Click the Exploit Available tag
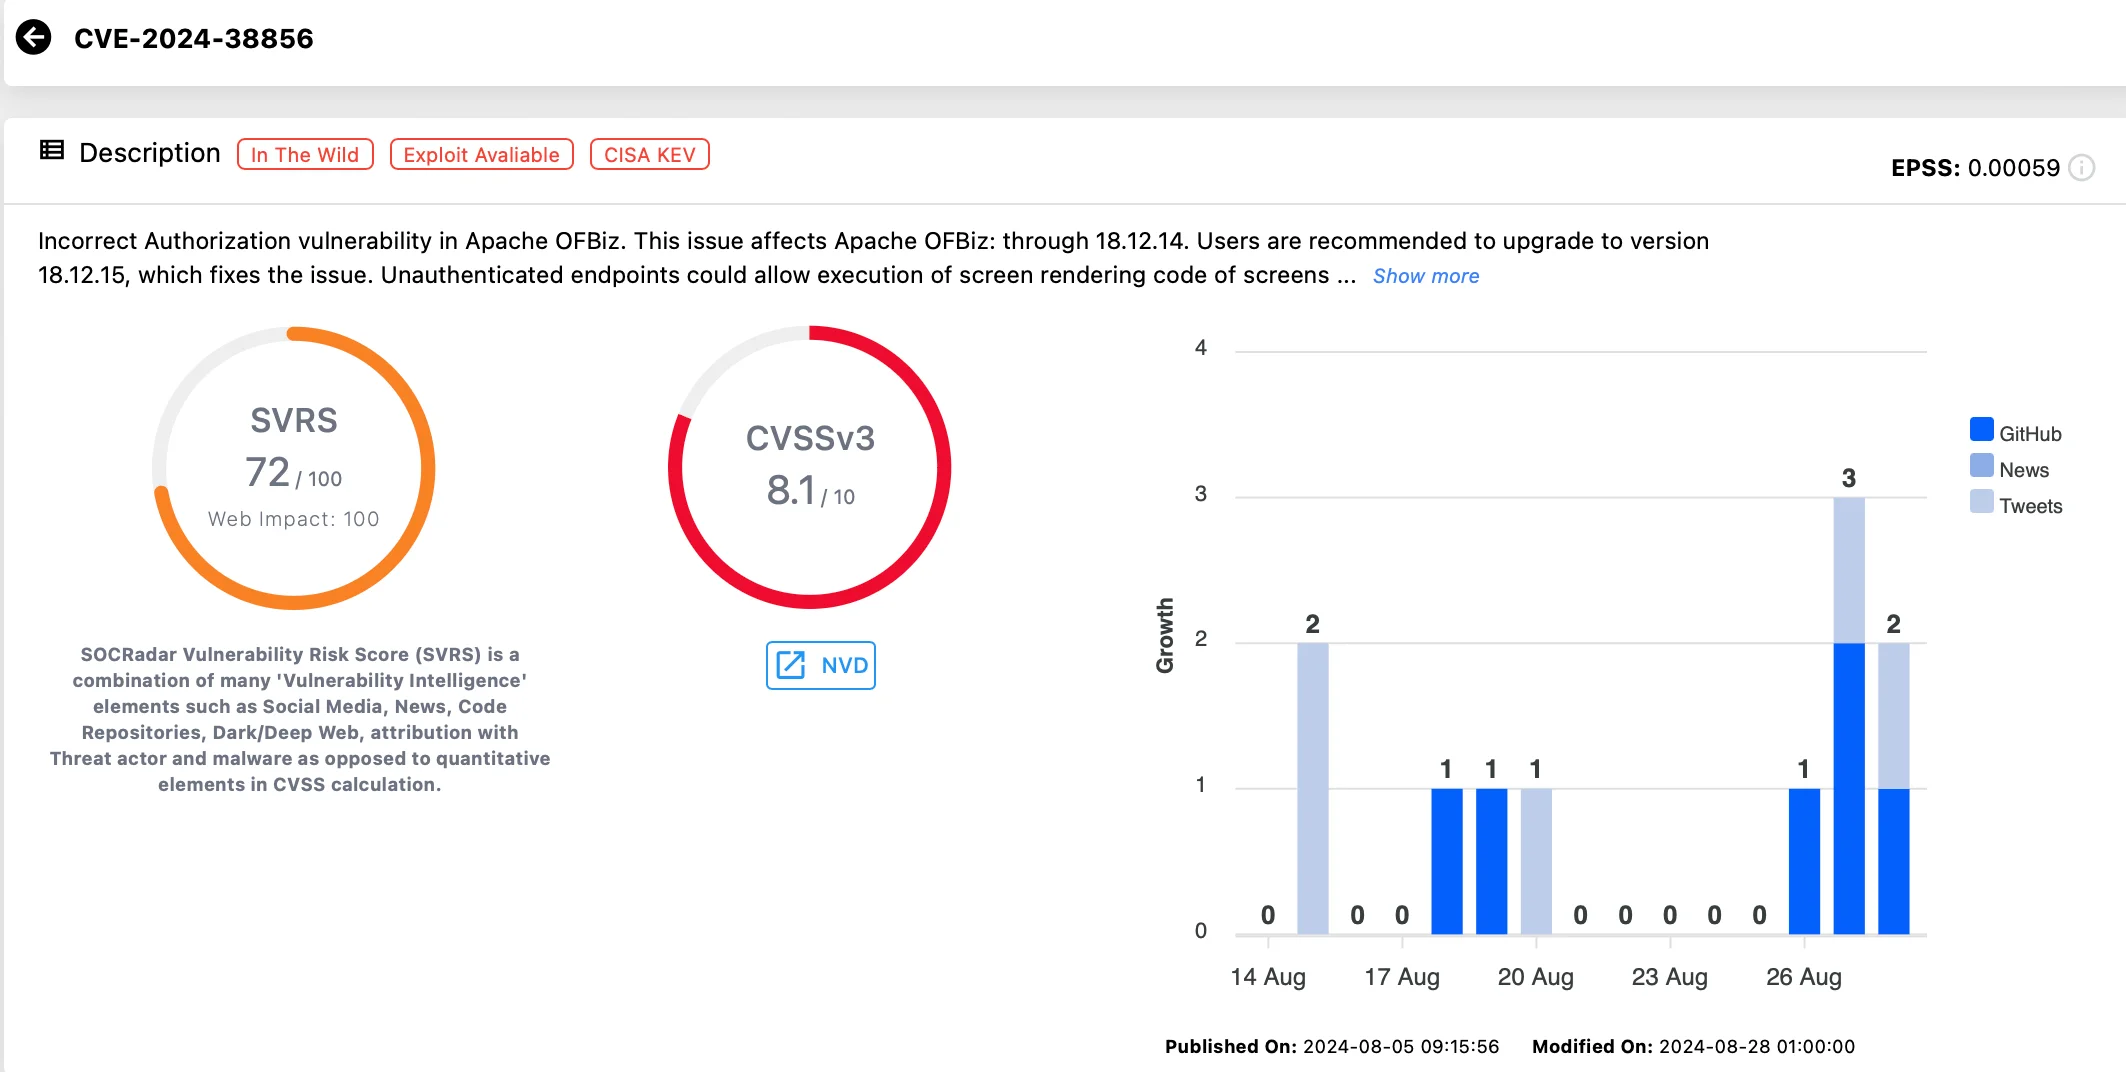Viewport: 2126px width, 1072px height. pos(481,154)
